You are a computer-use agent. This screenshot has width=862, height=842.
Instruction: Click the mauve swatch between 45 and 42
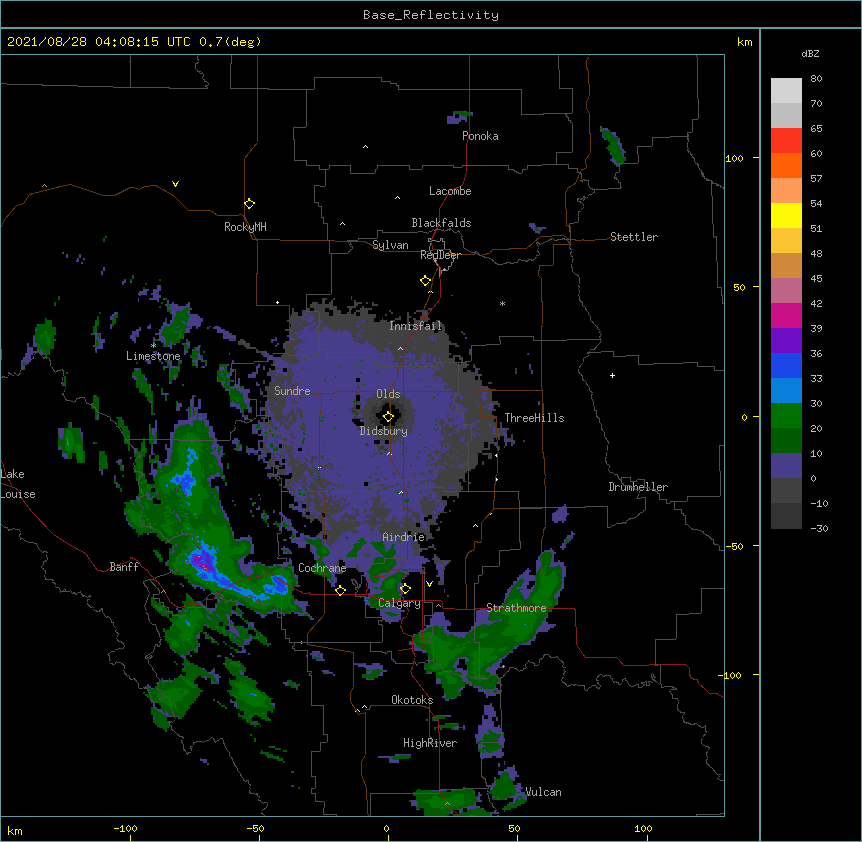tap(786, 291)
